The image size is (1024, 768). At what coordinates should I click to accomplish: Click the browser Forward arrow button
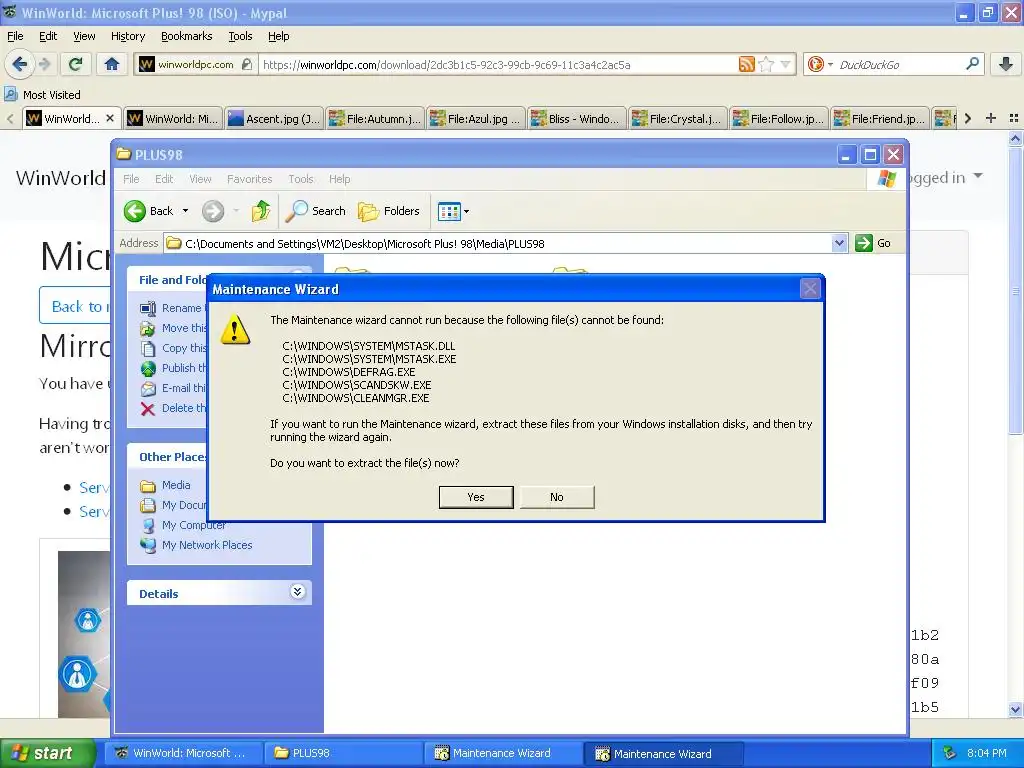tap(44, 64)
